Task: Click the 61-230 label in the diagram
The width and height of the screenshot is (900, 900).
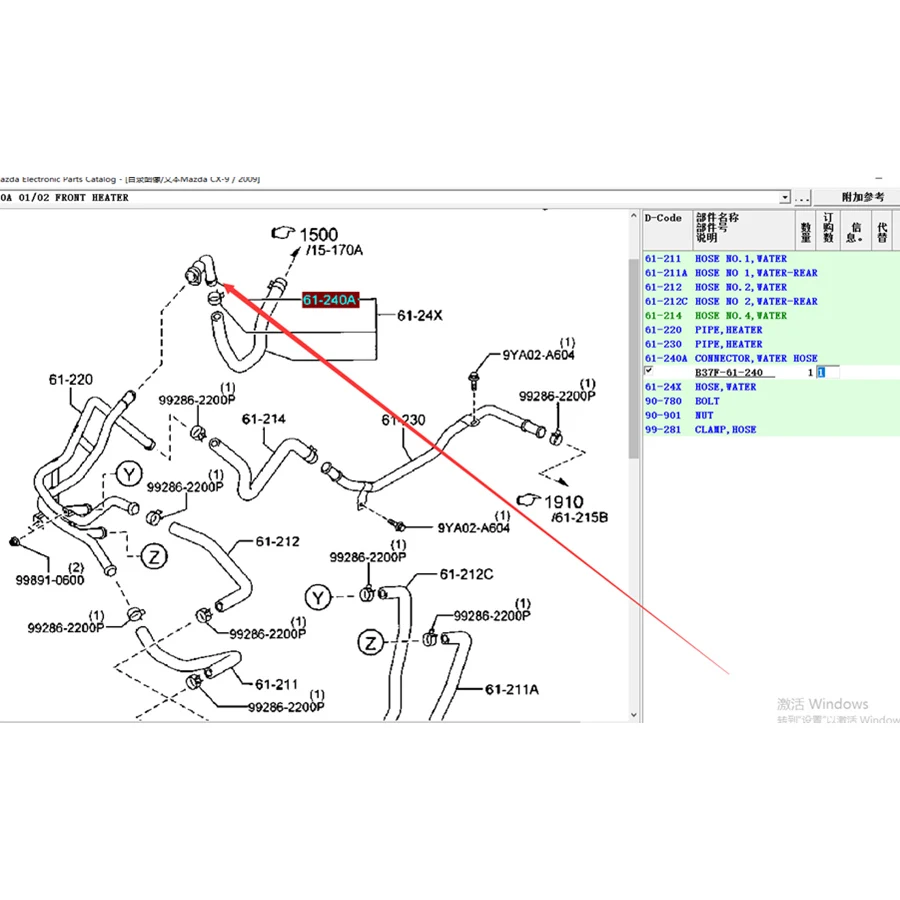Action: pos(404,420)
